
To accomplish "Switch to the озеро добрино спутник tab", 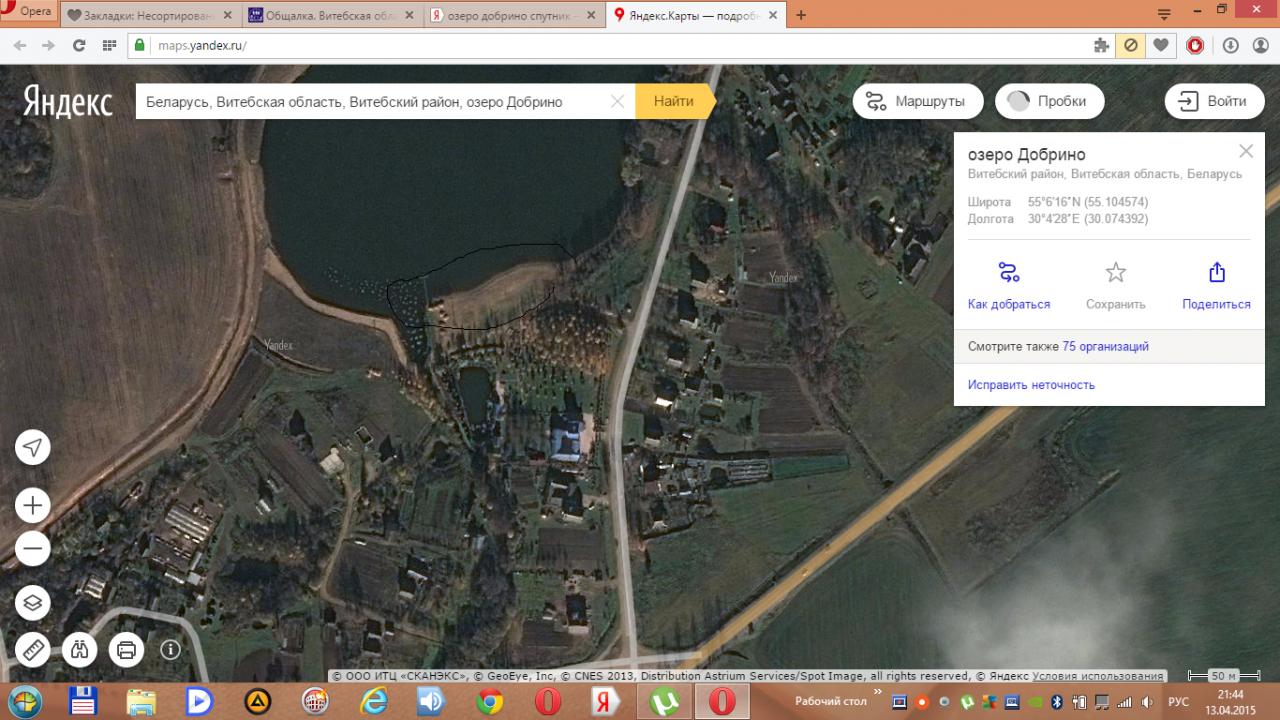I will 505,15.
